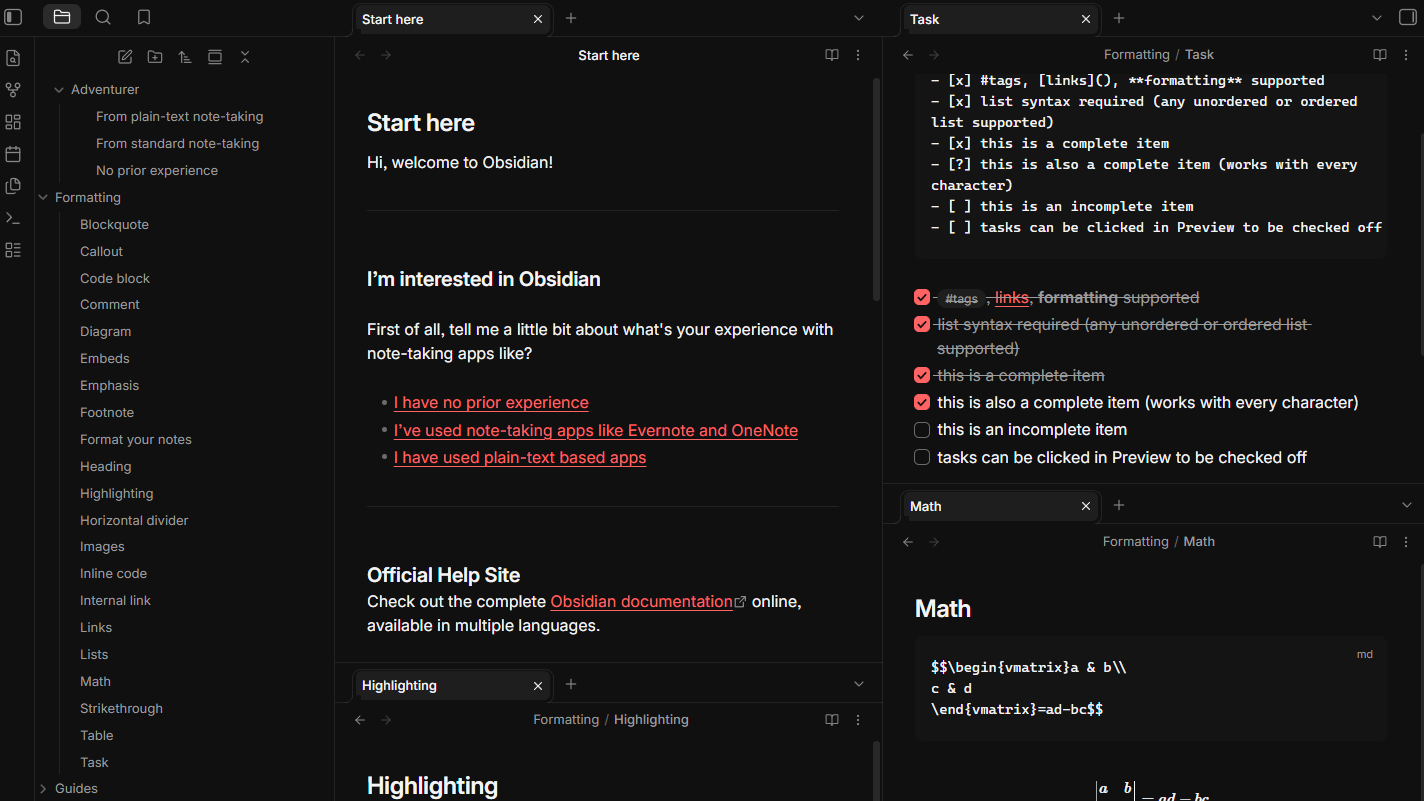Open the Callout note in the file tree
The image size is (1424, 801).
(x=101, y=251)
